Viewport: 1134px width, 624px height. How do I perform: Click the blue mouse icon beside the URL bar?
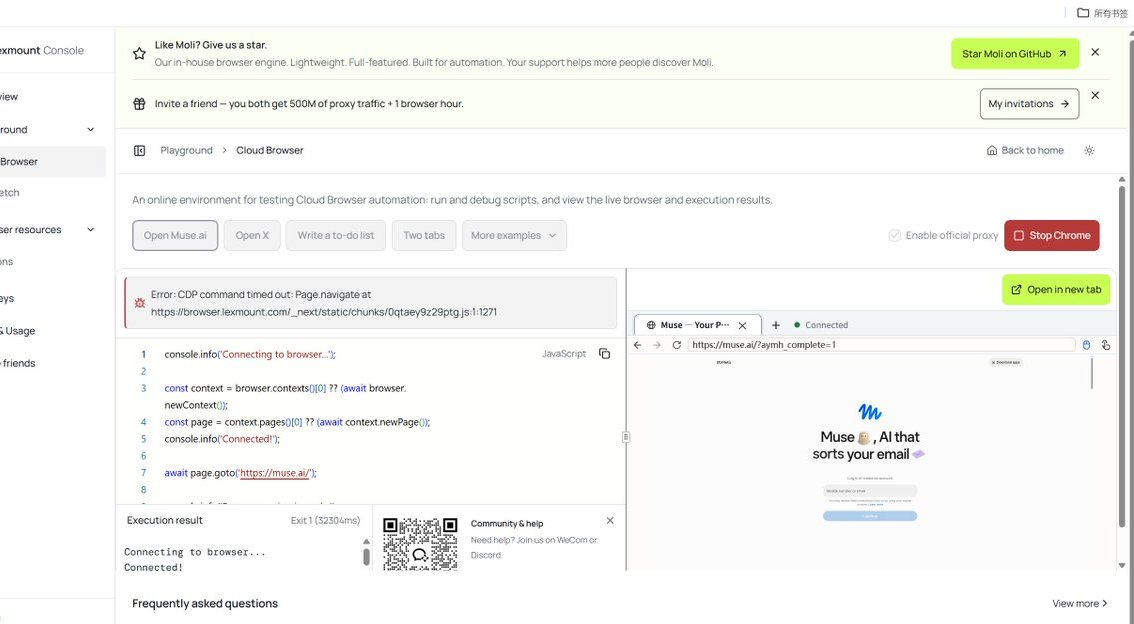pyautogui.click(x=1086, y=345)
